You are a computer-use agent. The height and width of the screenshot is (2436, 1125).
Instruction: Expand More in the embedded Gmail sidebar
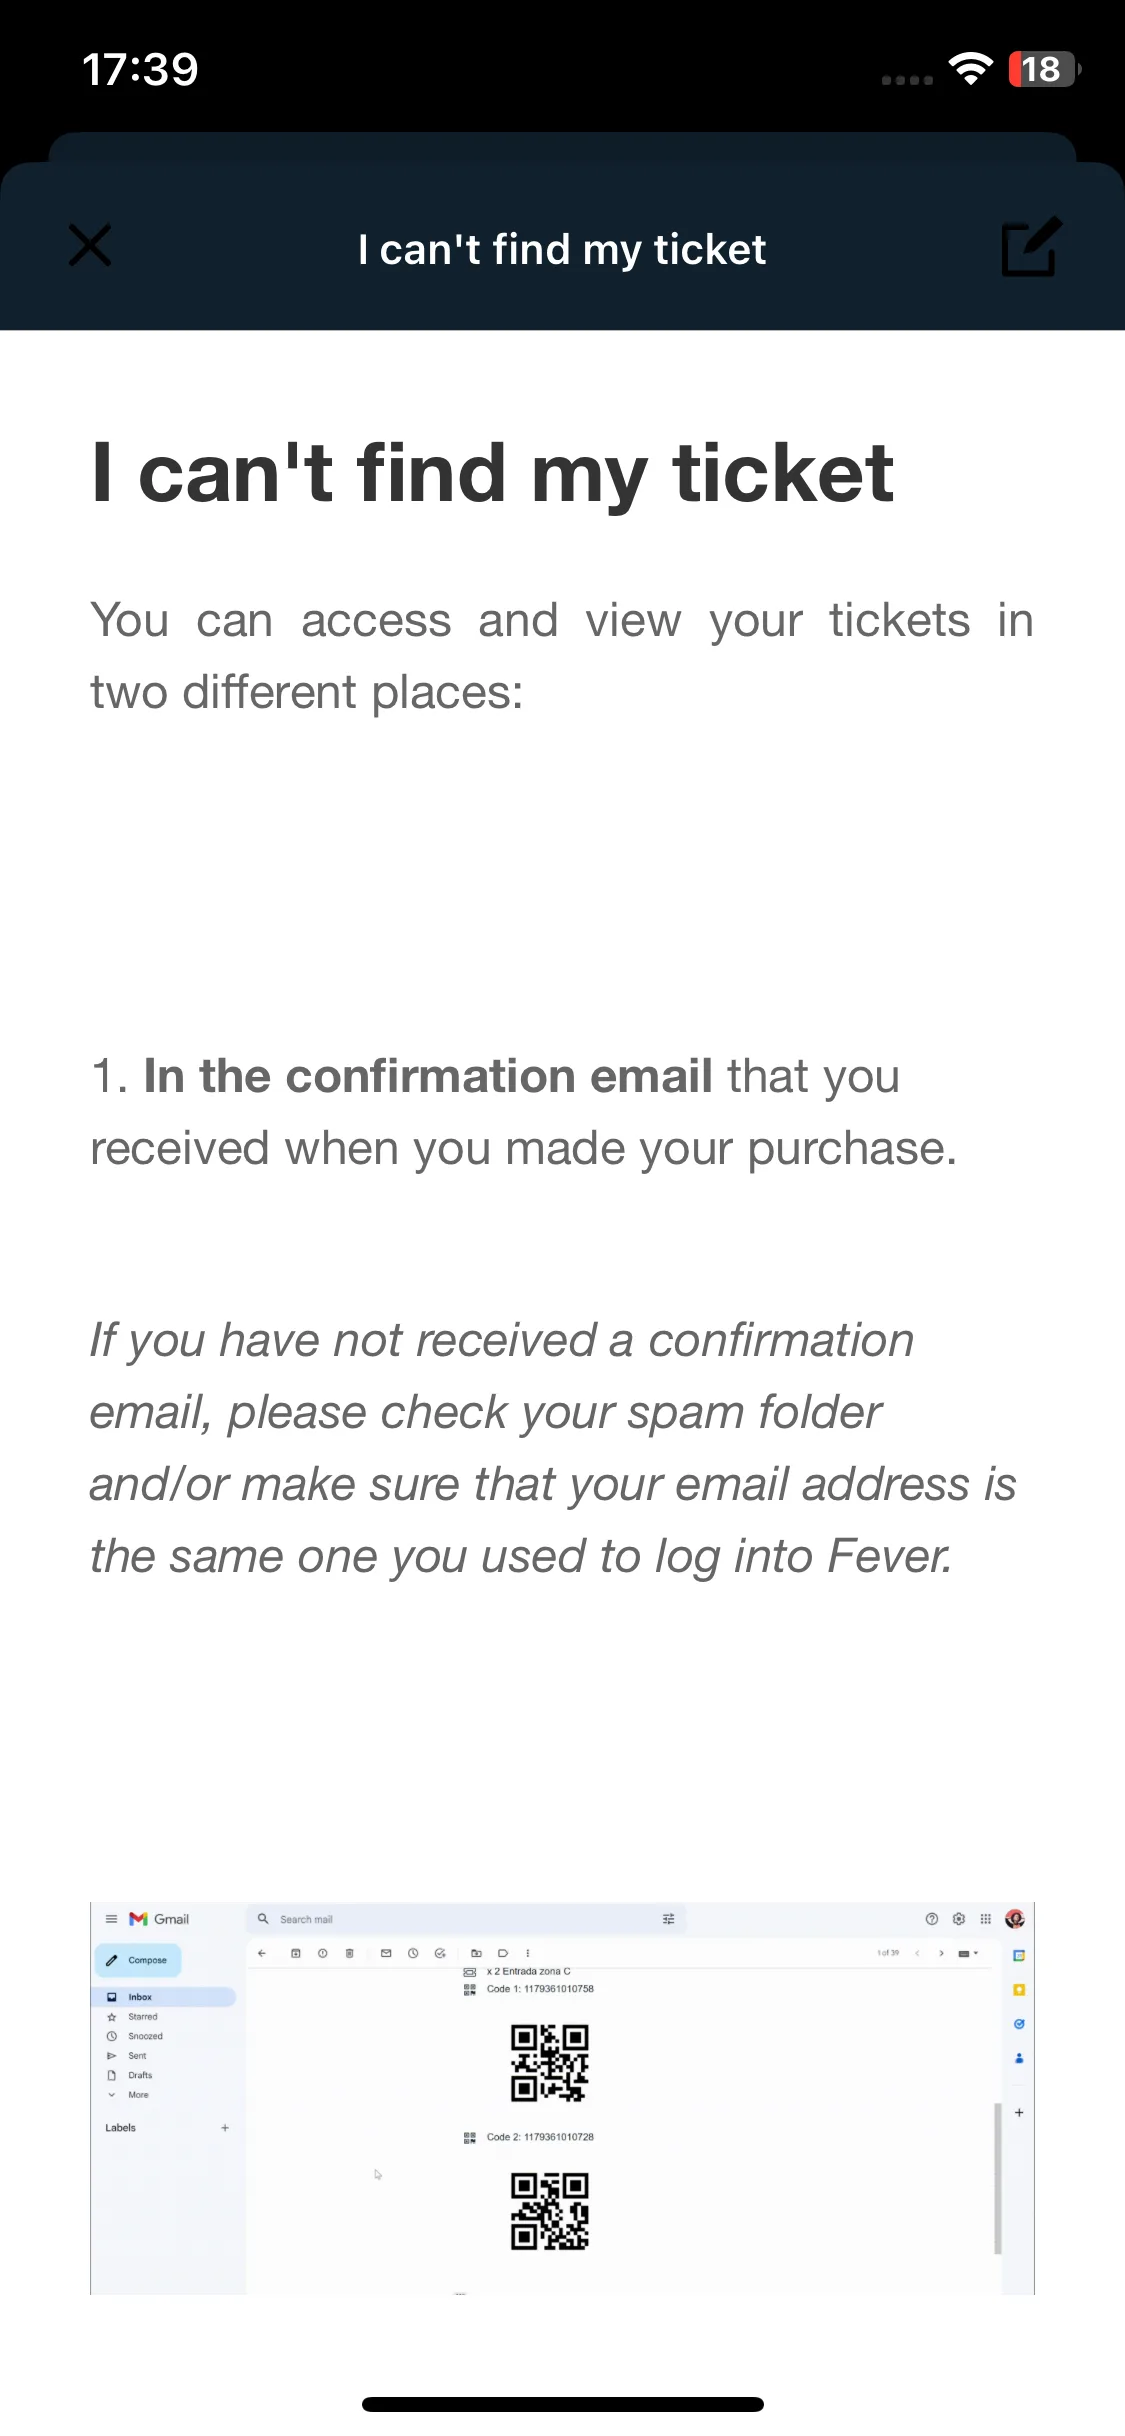click(x=130, y=2095)
